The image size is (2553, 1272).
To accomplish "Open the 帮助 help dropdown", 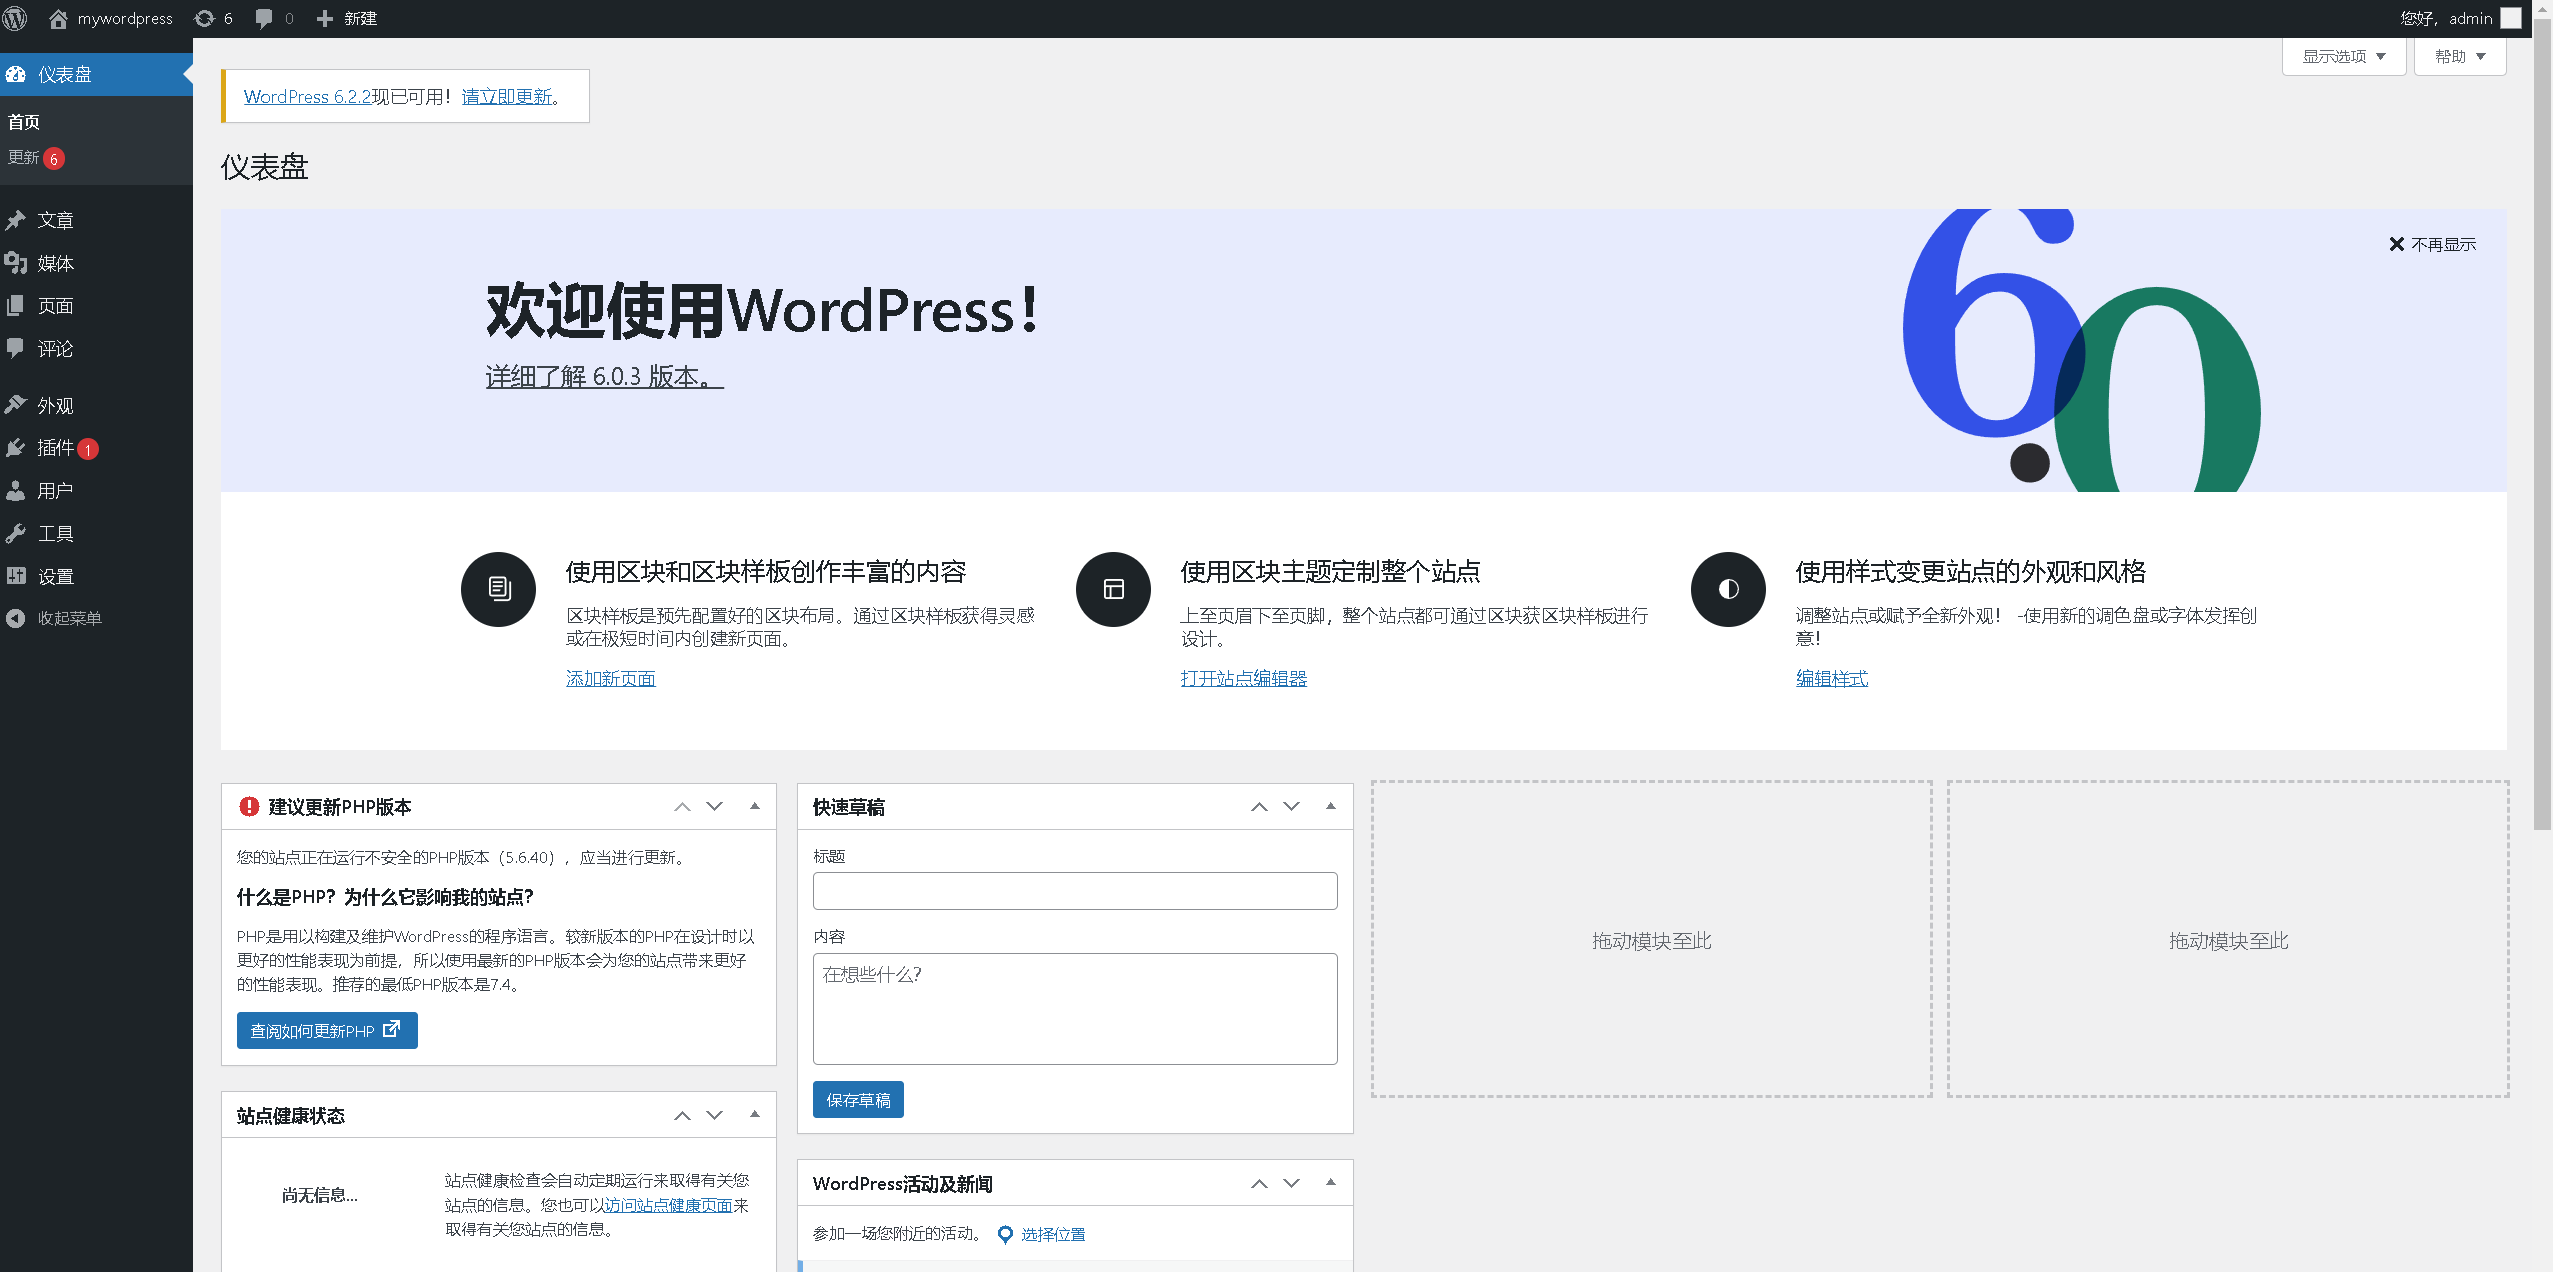I will (2459, 56).
